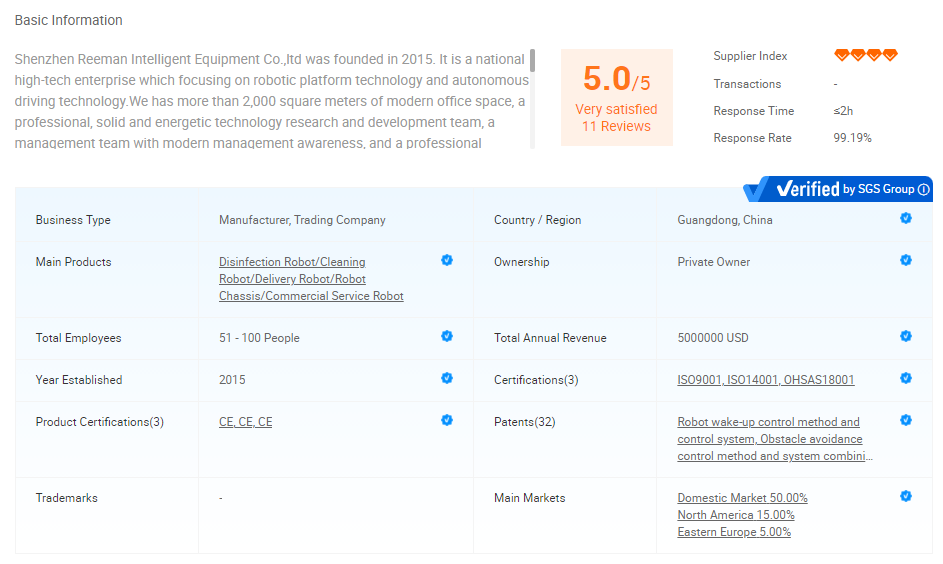
Task: Click the verified badge beside Year Established 2015
Action: tap(447, 378)
